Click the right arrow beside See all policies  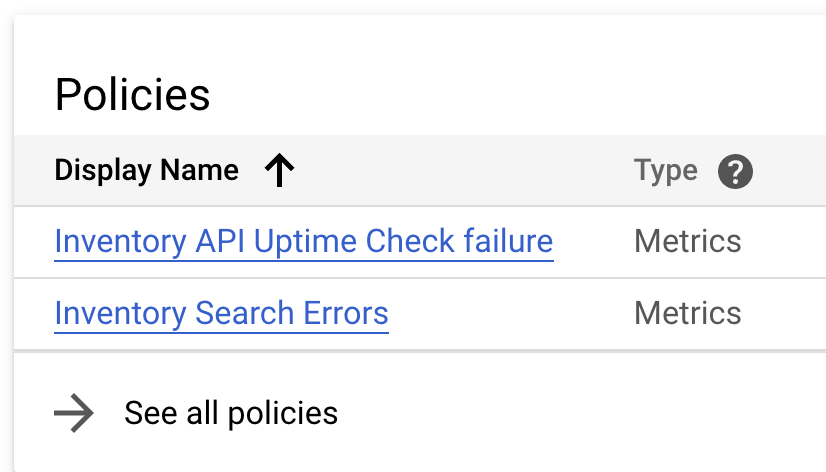tap(74, 413)
